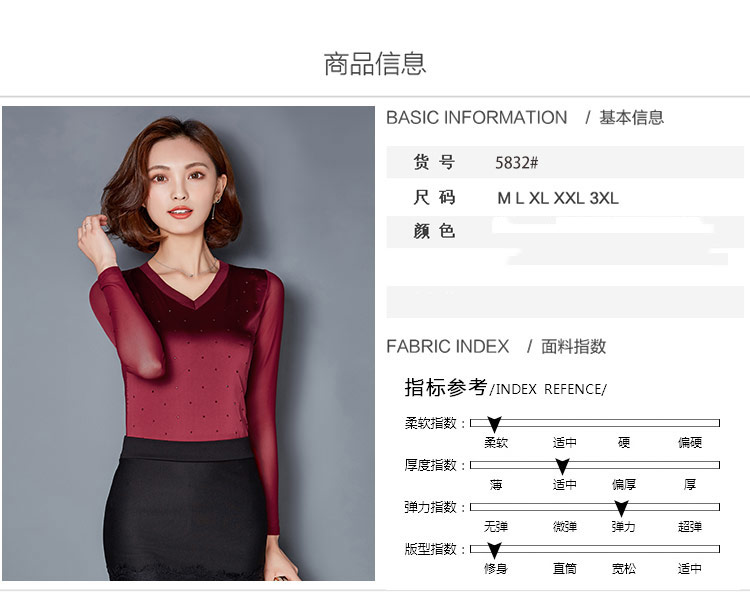This screenshot has width=750, height=602.
Task: Click the size list M L XL XXL 3XL
Action: point(558,198)
